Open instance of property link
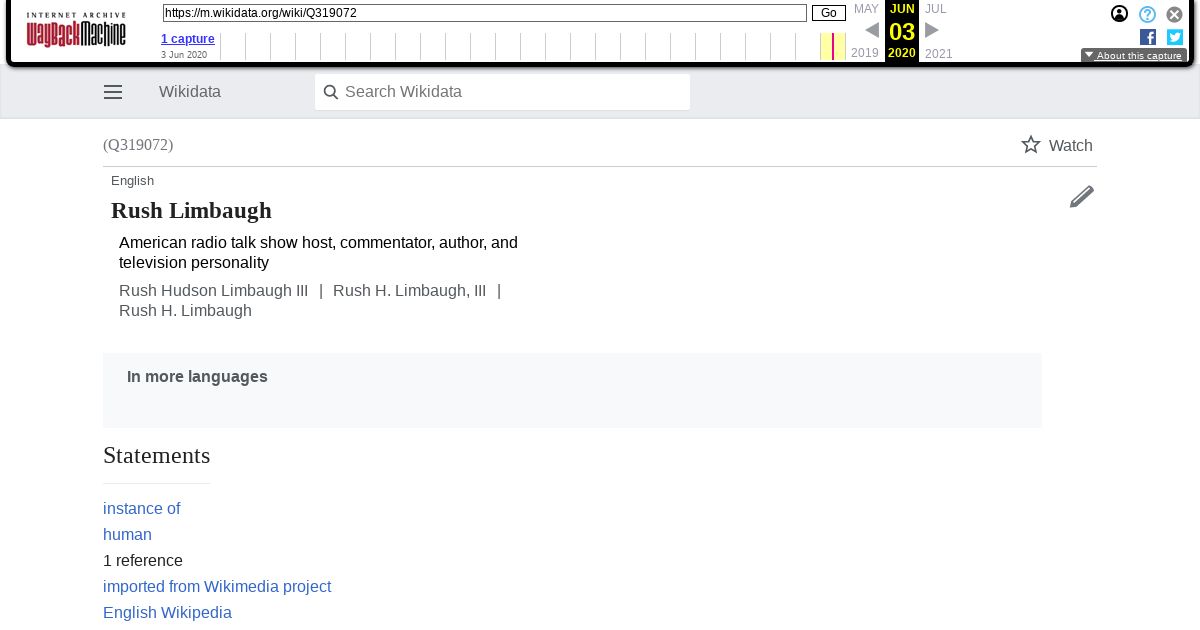Image resolution: width=1200 pixels, height=630 pixels. click(142, 508)
